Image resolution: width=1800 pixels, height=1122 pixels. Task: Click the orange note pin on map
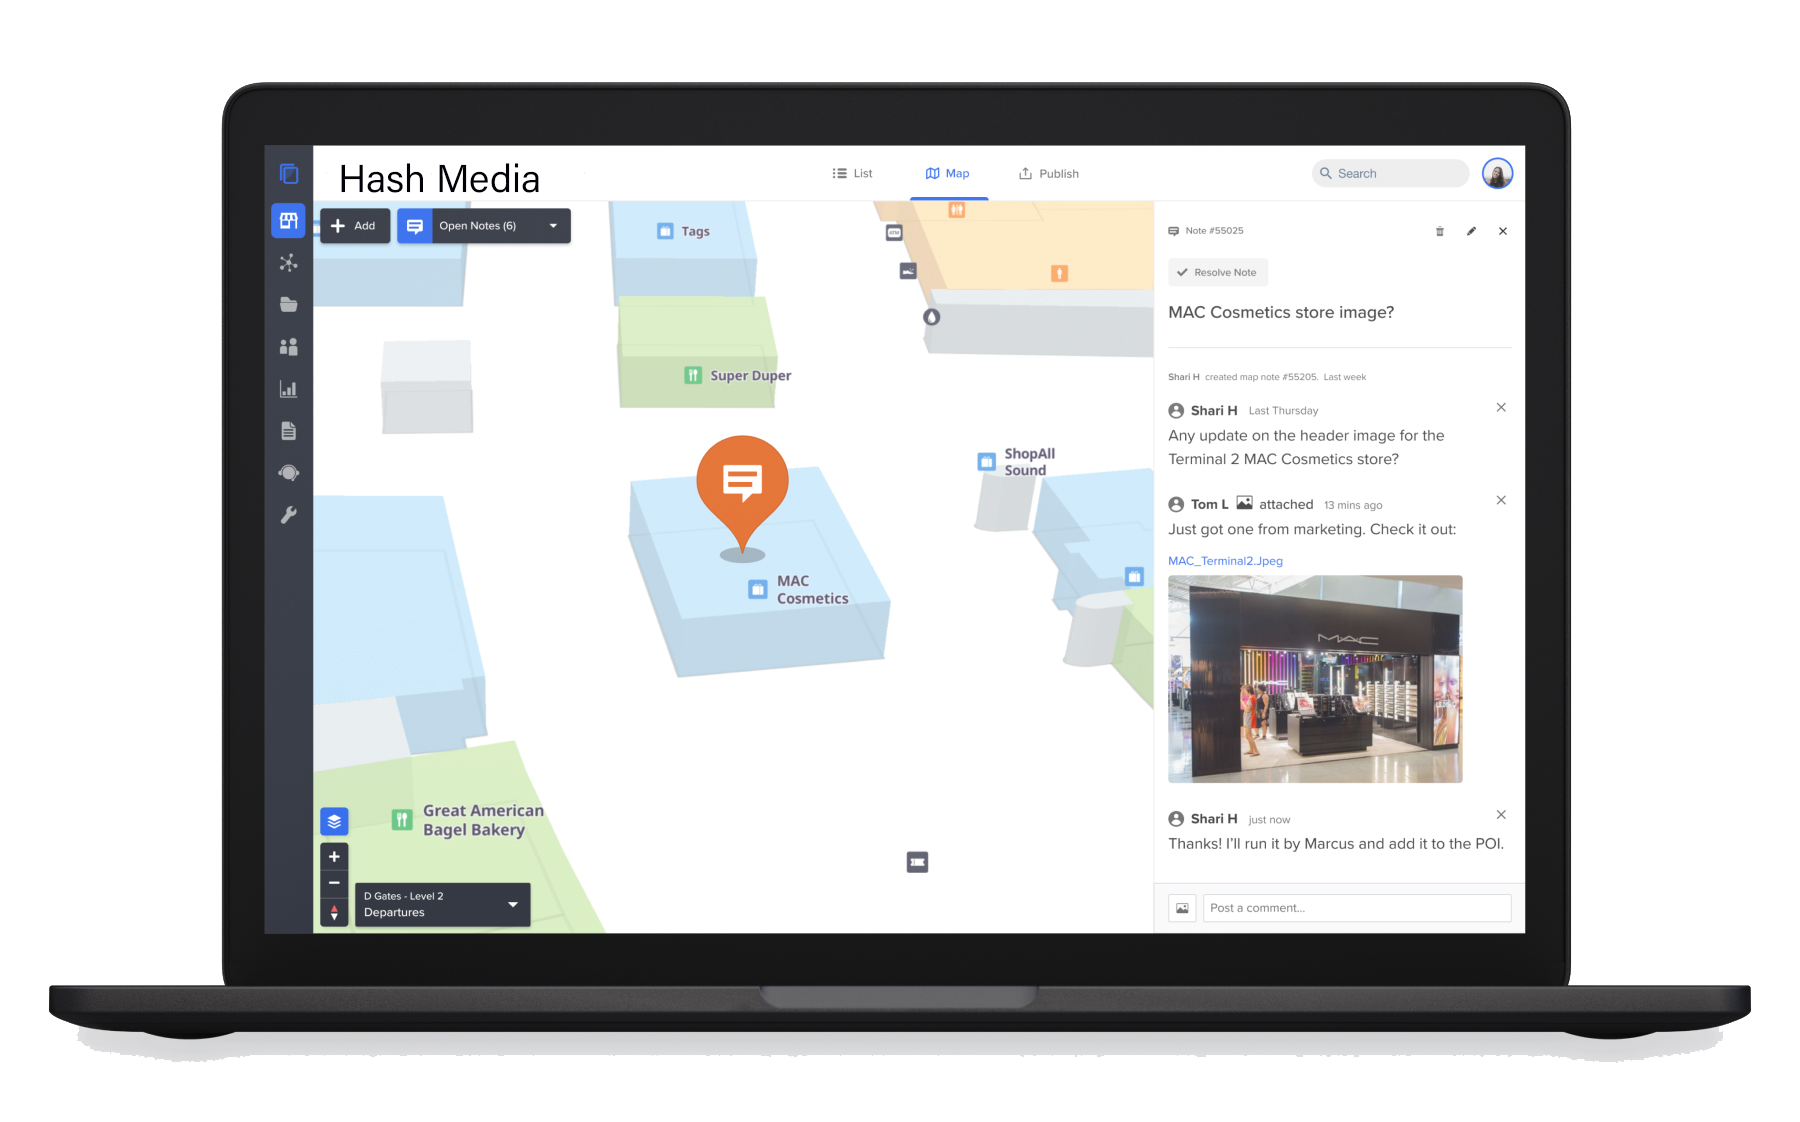click(x=742, y=485)
